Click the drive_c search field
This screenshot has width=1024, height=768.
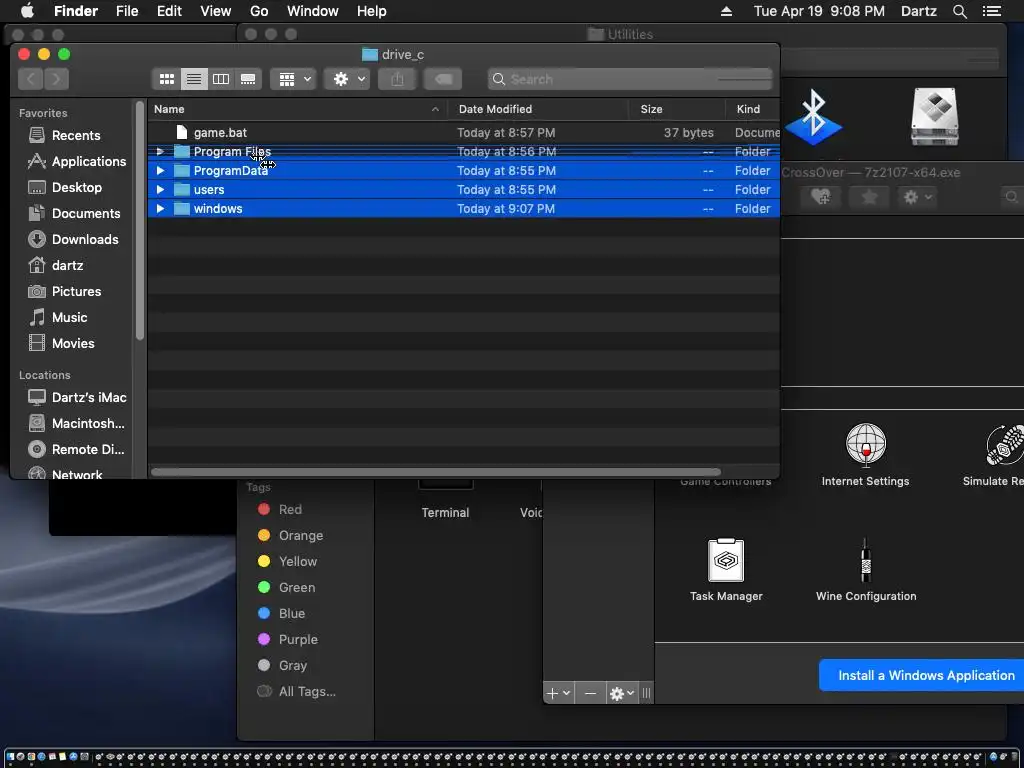click(630, 79)
